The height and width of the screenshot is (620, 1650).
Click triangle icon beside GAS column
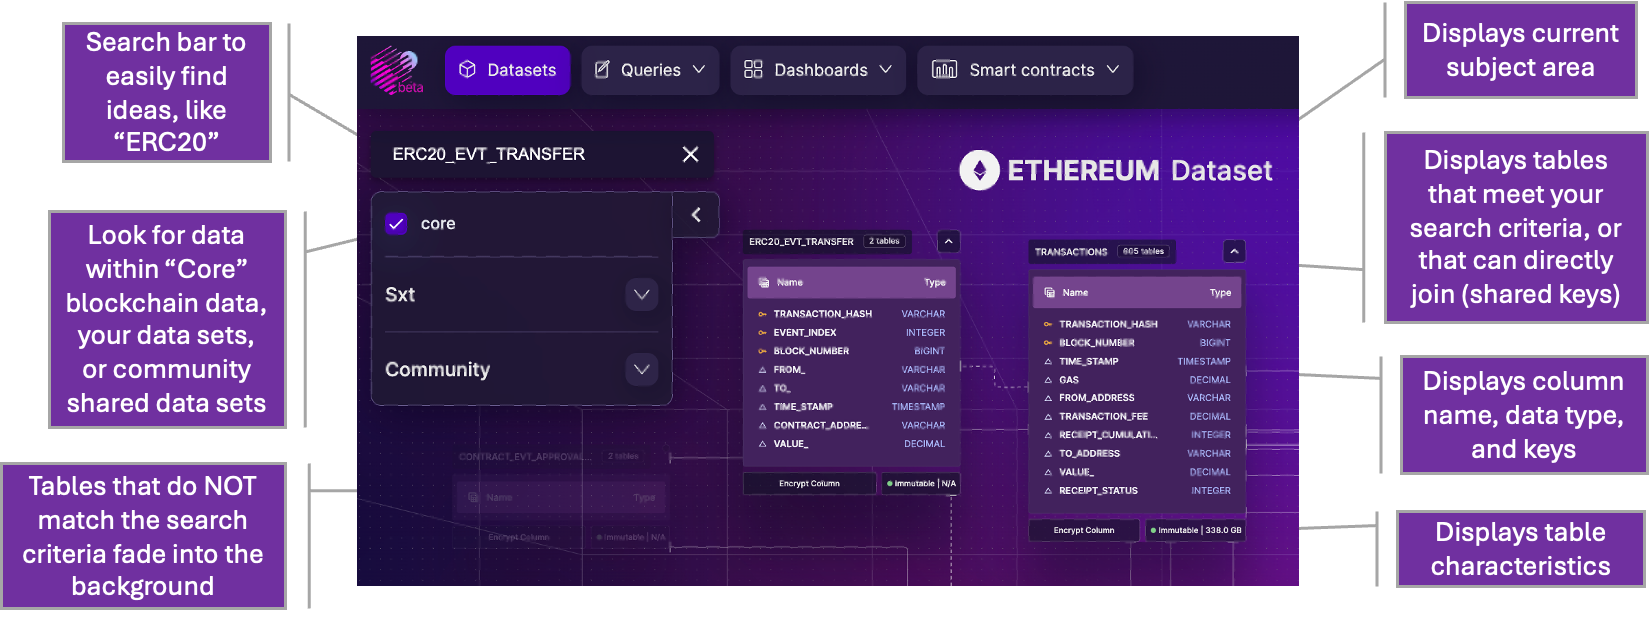click(1048, 380)
